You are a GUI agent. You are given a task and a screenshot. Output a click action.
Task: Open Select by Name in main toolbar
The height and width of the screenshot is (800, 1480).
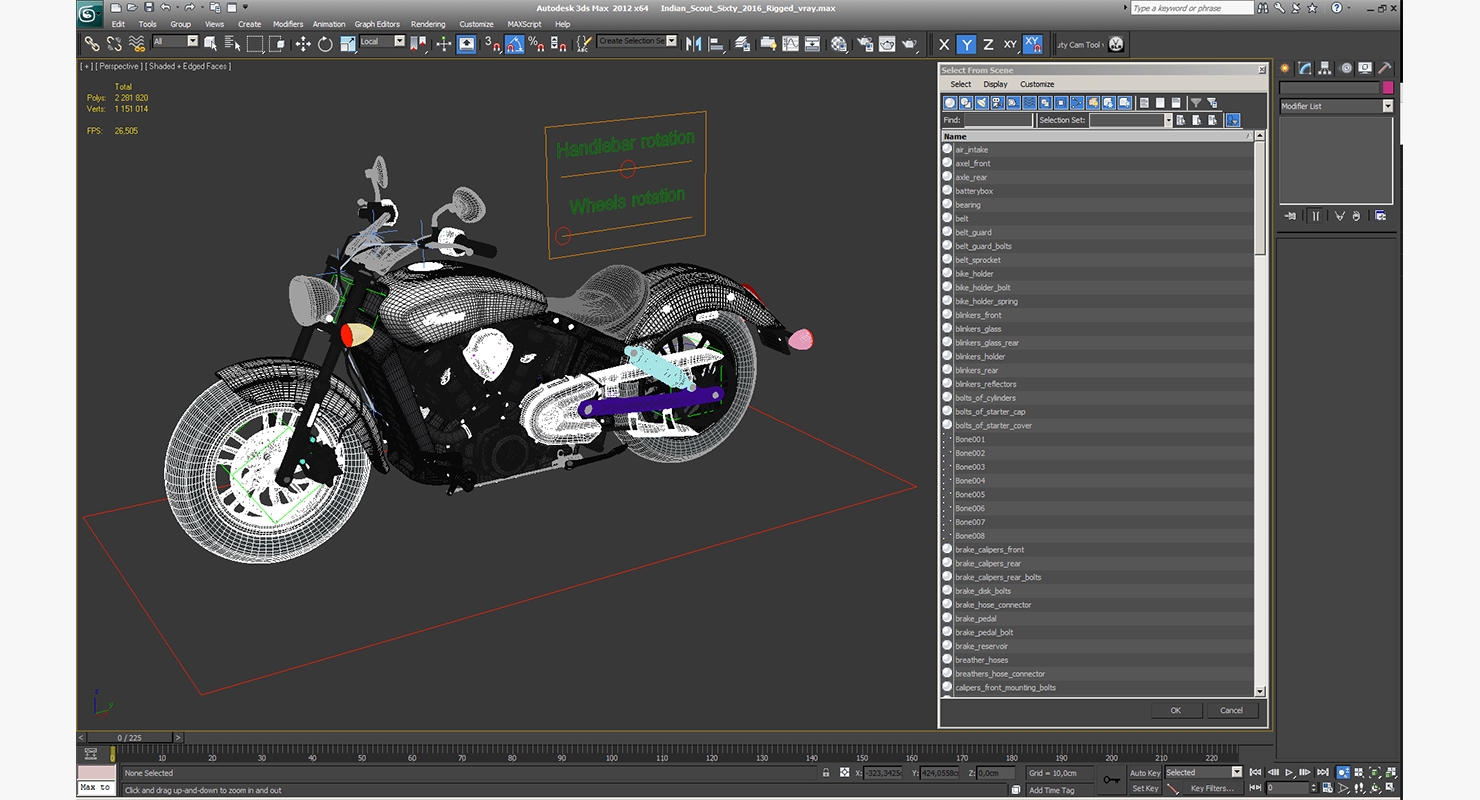click(x=233, y=44)
